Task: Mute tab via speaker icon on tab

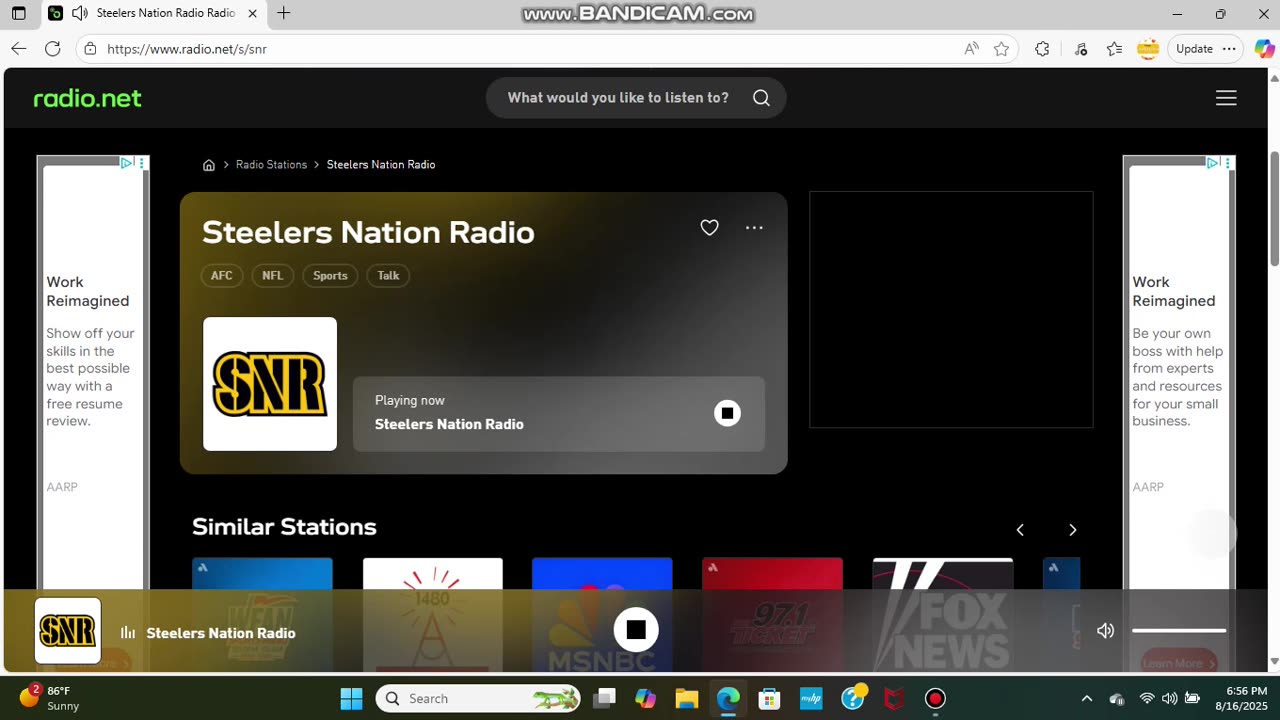Action: click(x=80, y=14)
